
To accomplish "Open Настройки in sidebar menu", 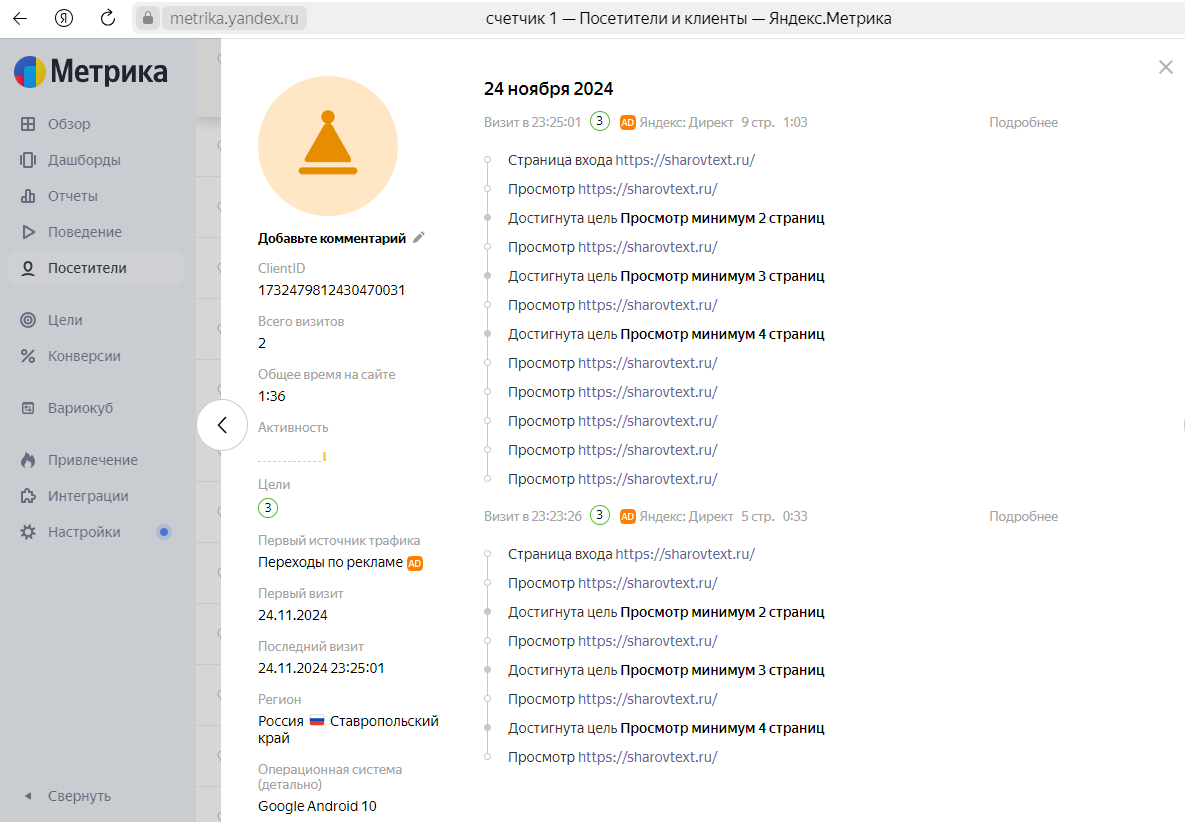I will coord(84,532).
